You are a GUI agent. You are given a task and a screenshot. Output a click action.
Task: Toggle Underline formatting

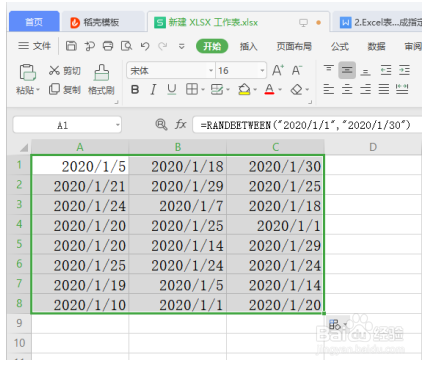[172, 89]
